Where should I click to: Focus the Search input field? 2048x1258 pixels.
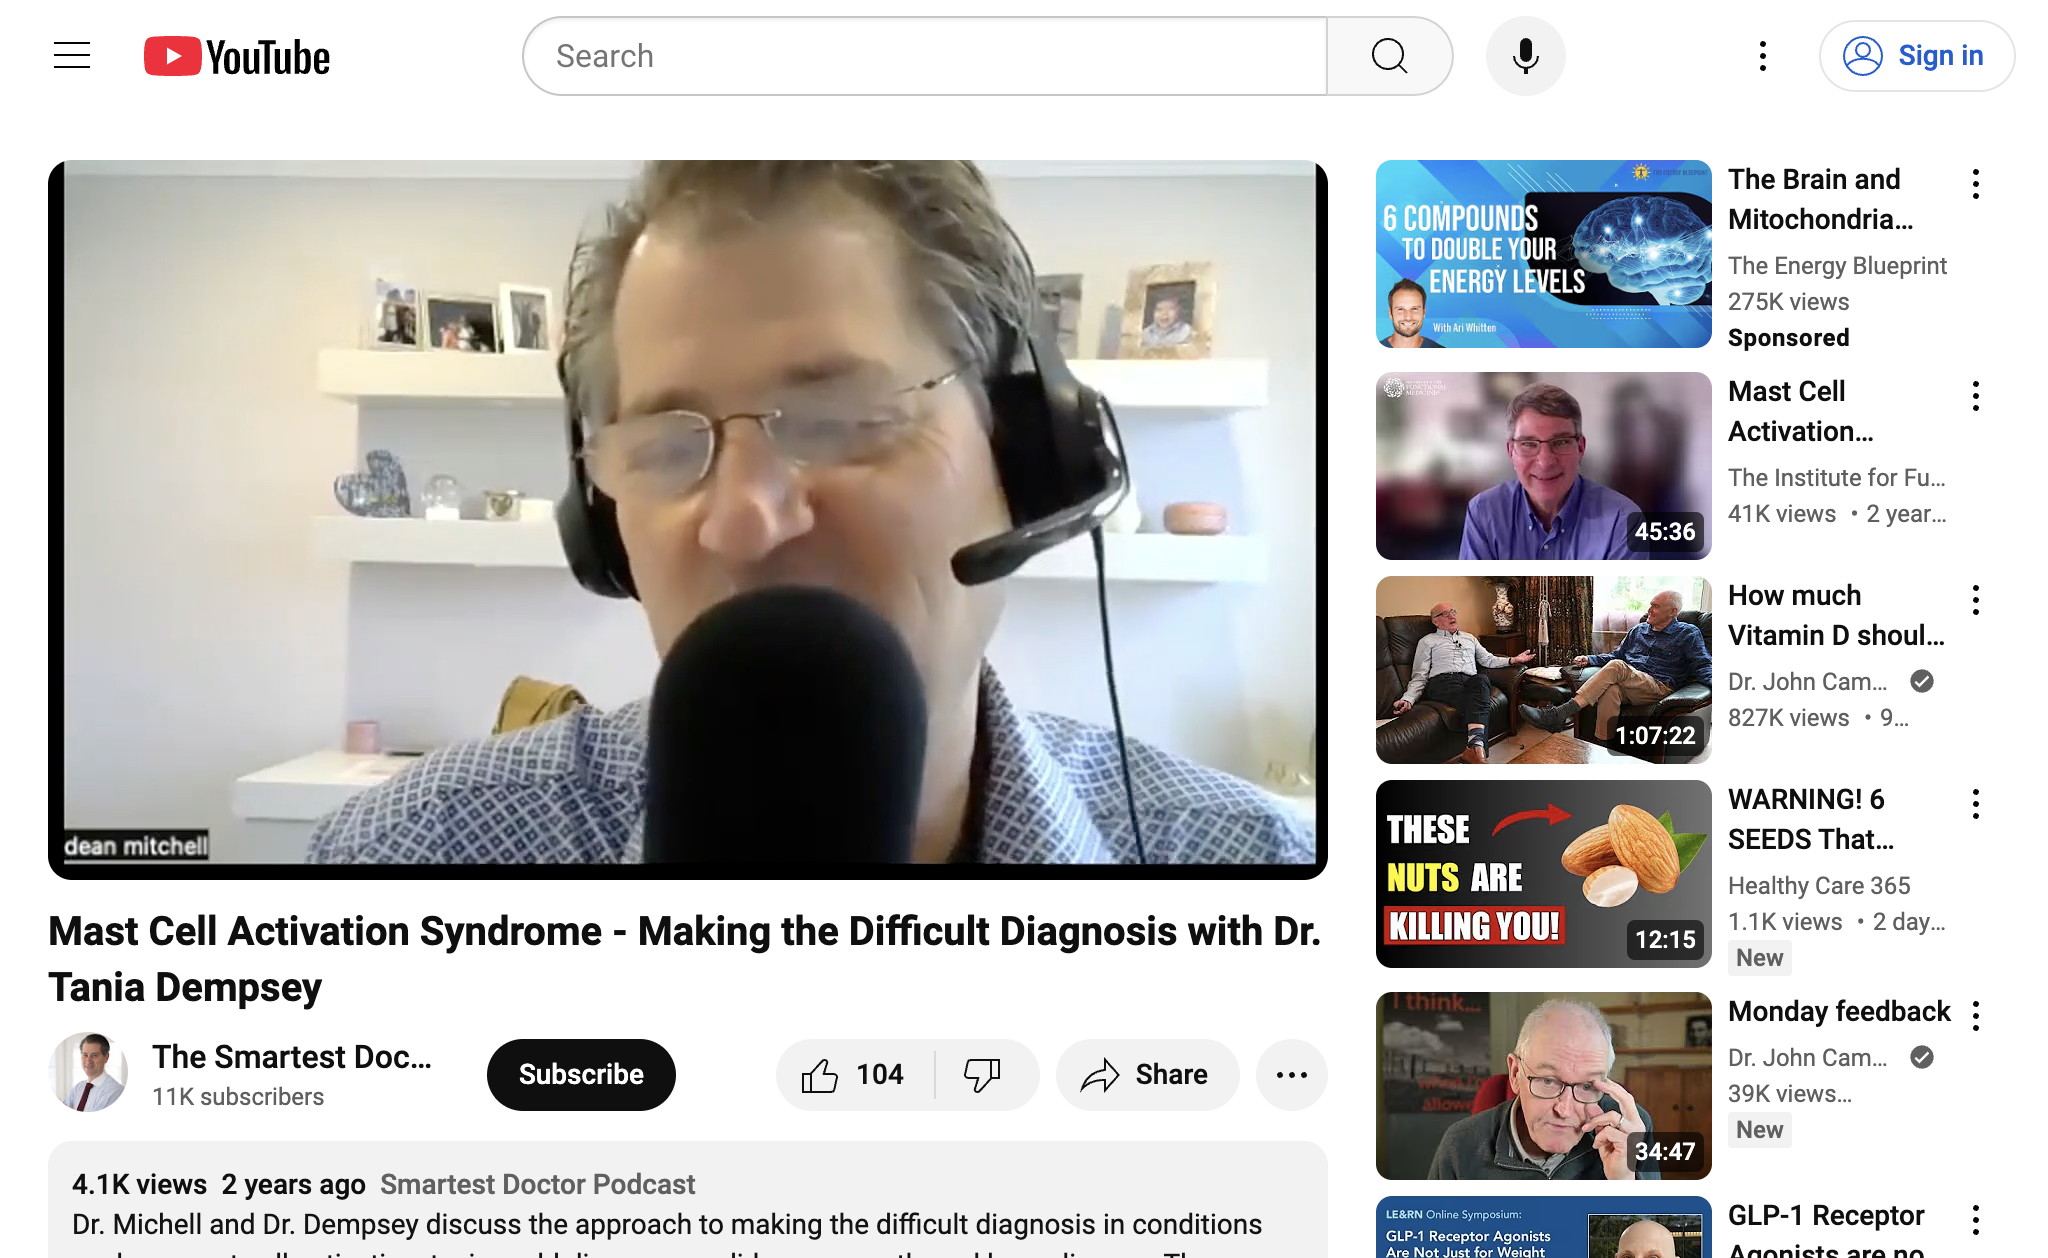coord(925,56)
